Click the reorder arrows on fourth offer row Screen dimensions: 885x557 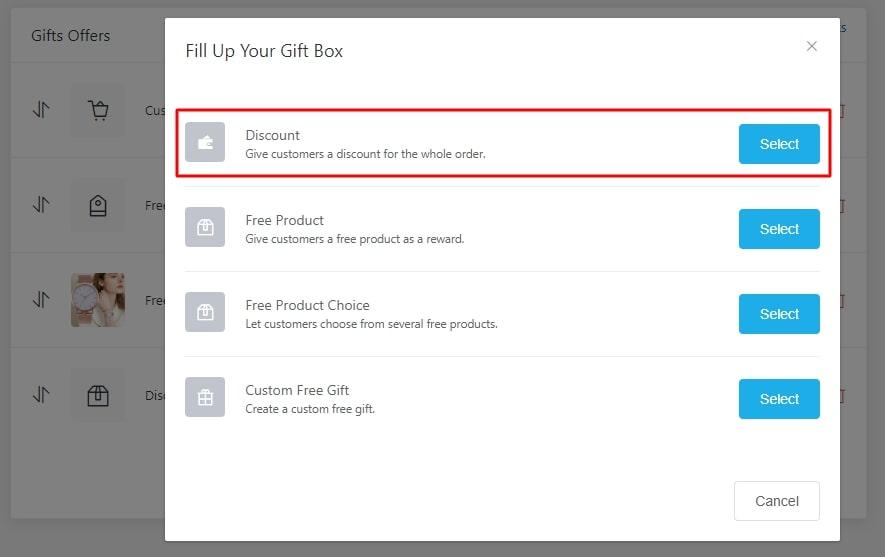click(41, 394)
